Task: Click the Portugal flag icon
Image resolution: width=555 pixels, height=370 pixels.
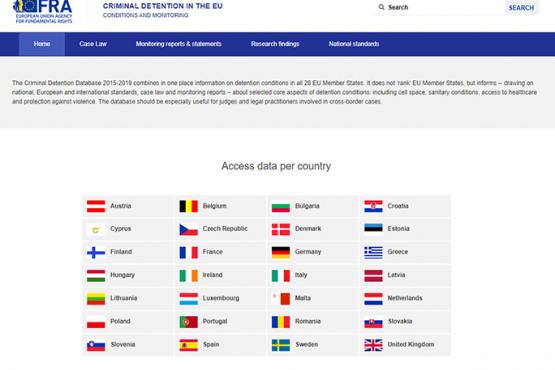Action: [188, 322]
